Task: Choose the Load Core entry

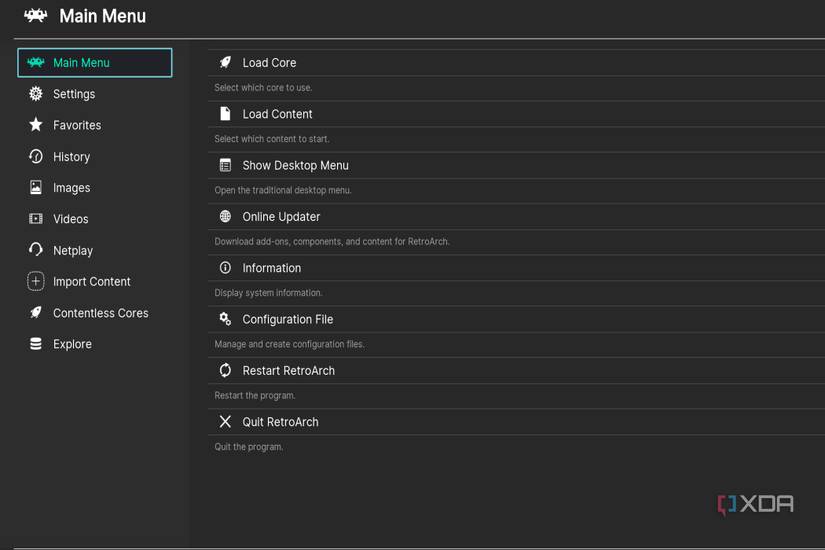Action: pyautogui.click(x=516, y=63)
